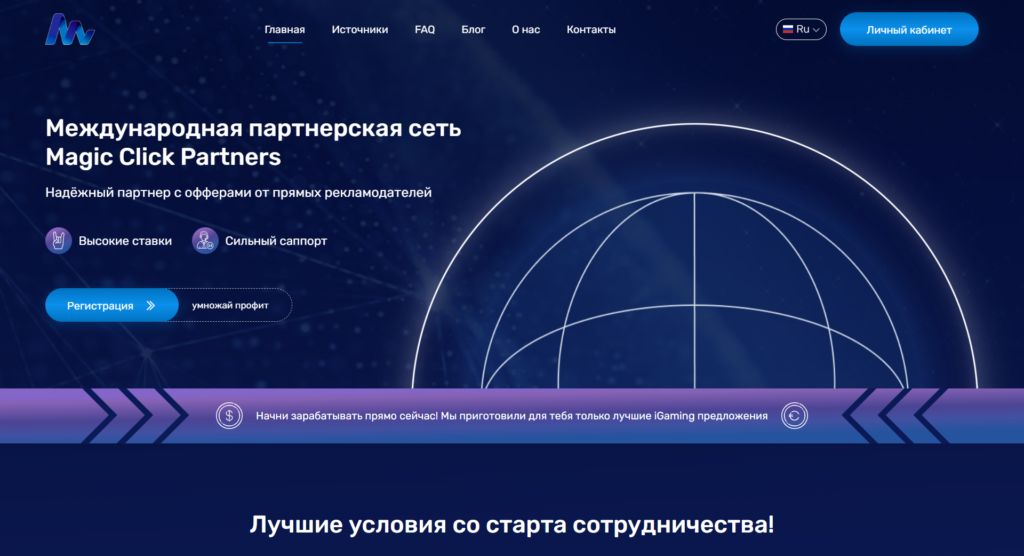This screenshot has height=556, width=1024.
Task: Click the Лучшие условия со старта сотрудничества heading
Action: 512,525
